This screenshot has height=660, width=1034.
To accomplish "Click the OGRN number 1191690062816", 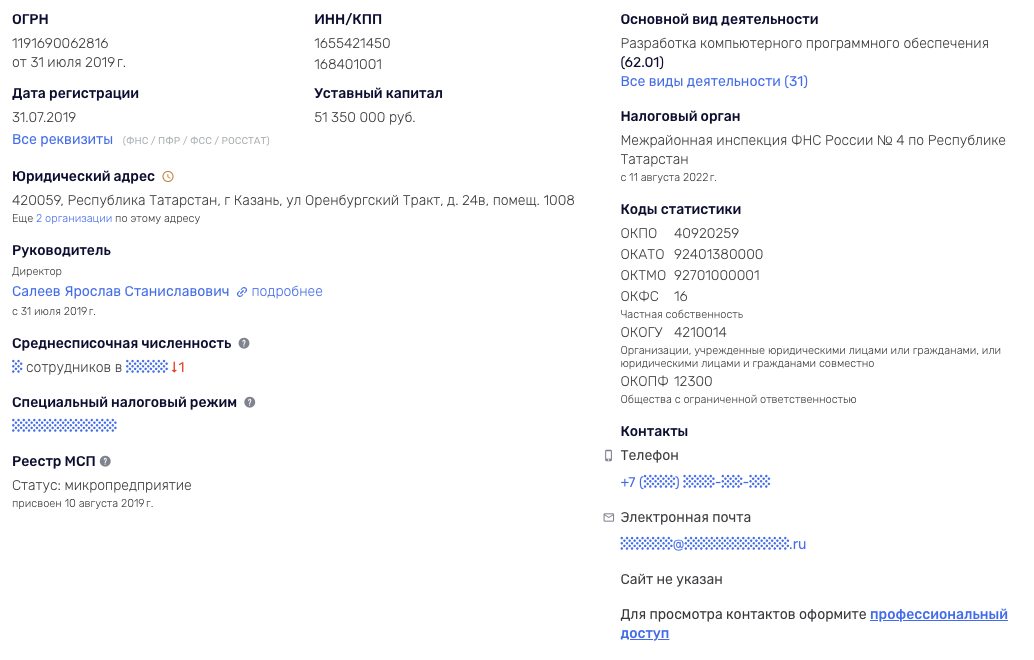I will (60, 43).
